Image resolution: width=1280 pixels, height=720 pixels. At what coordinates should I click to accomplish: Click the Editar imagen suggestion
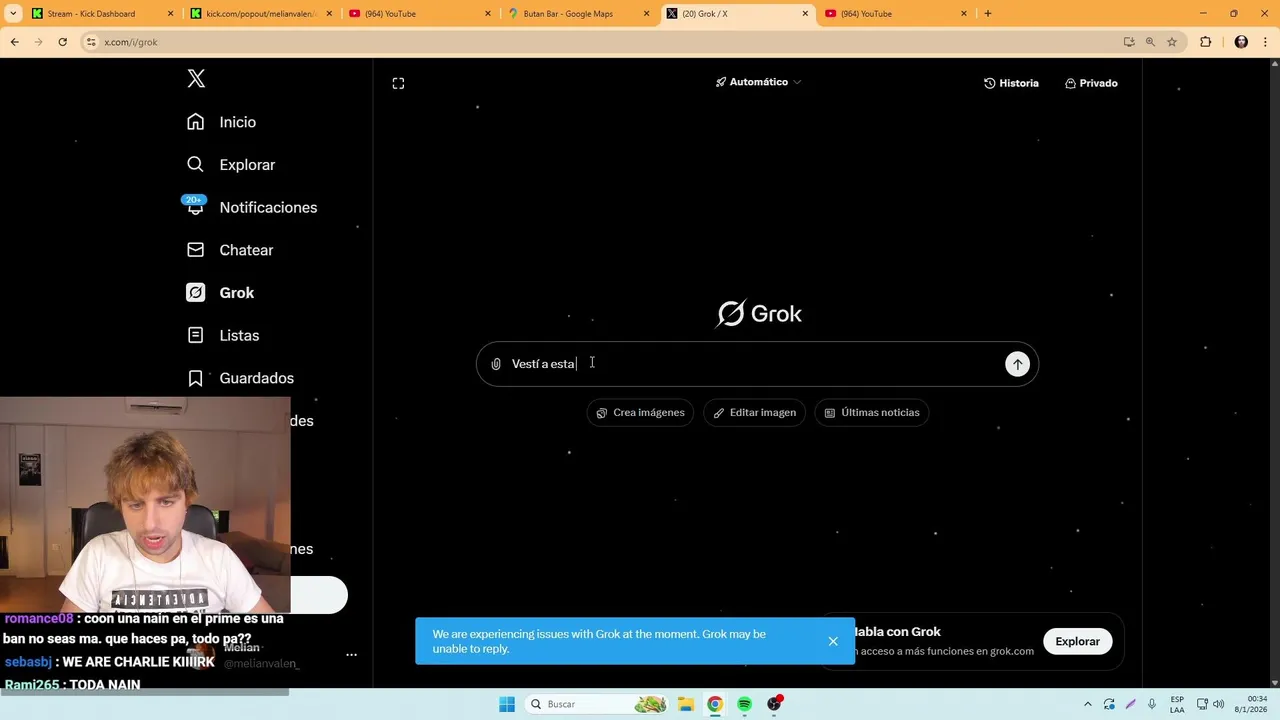754,413
